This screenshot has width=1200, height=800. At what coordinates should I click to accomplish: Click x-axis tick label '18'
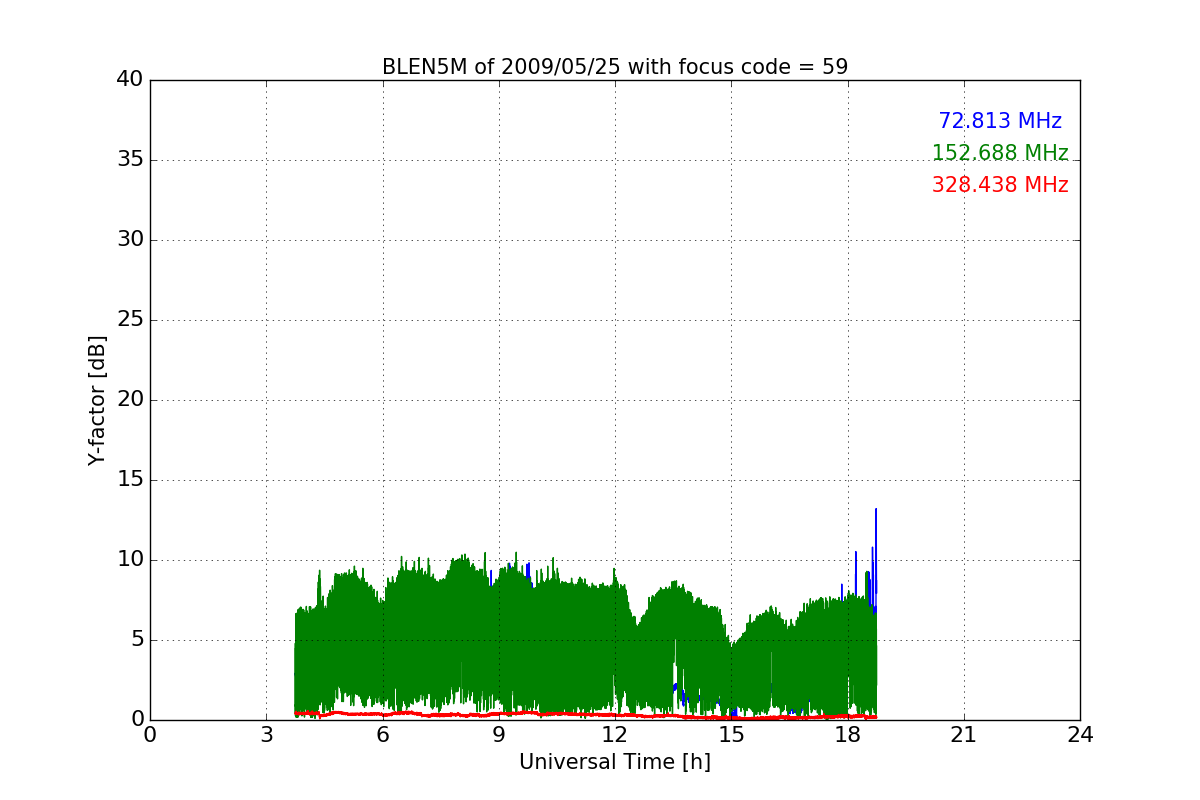click(848, 735)
